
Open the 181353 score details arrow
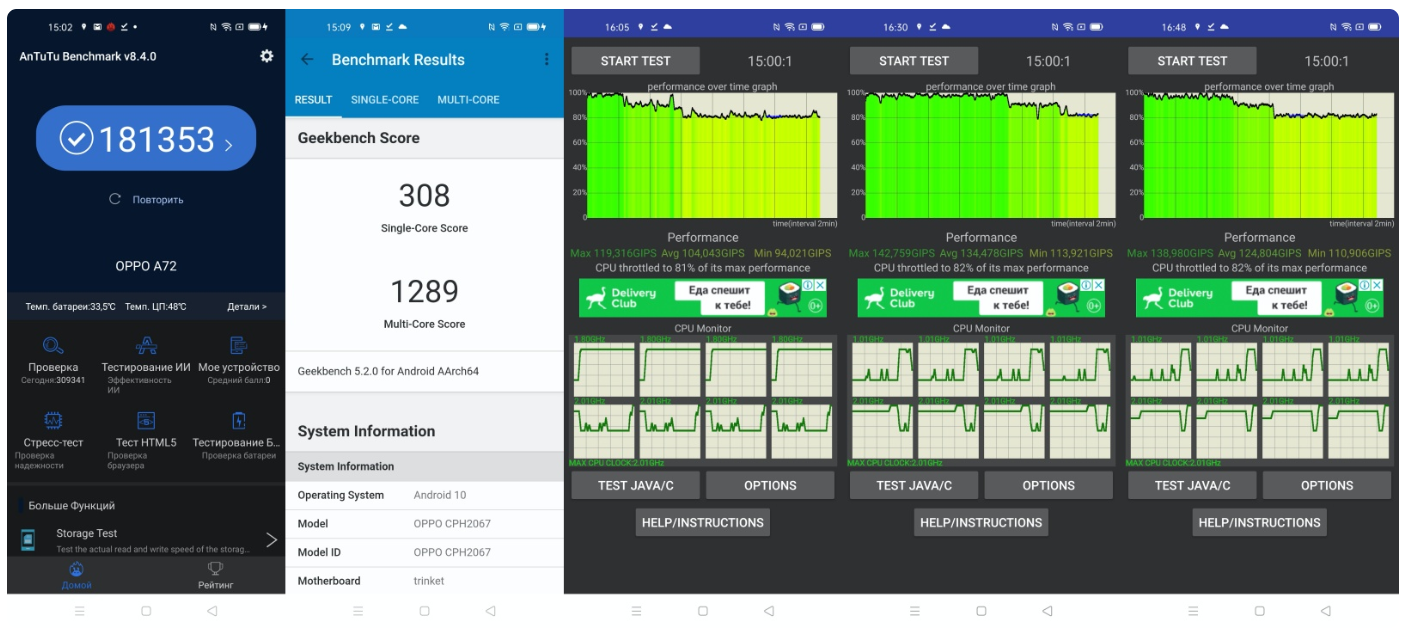pos(228,145)
